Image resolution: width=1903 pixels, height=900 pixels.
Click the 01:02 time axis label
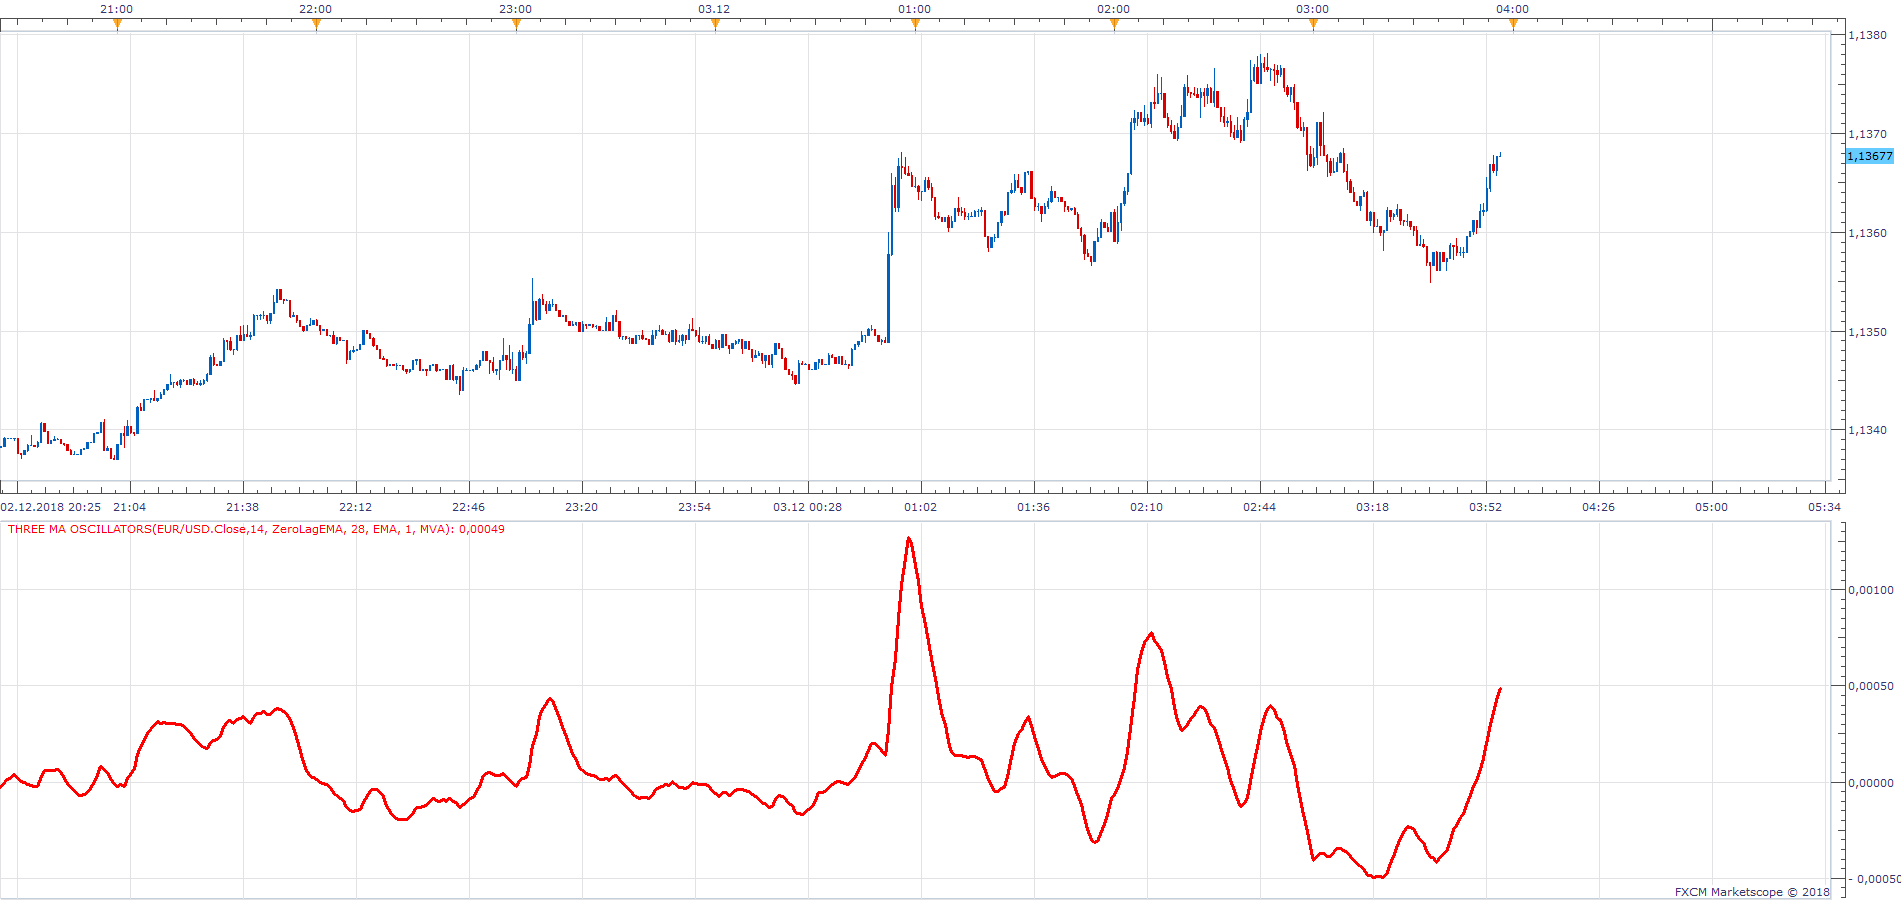coord(921,507)
